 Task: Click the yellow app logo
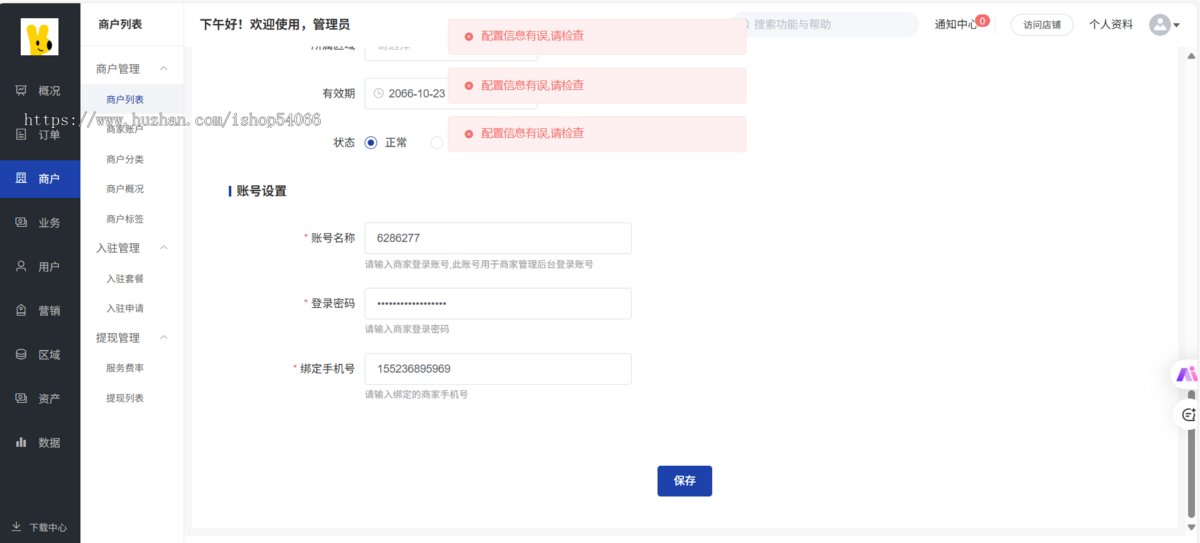tap(40, 37)
